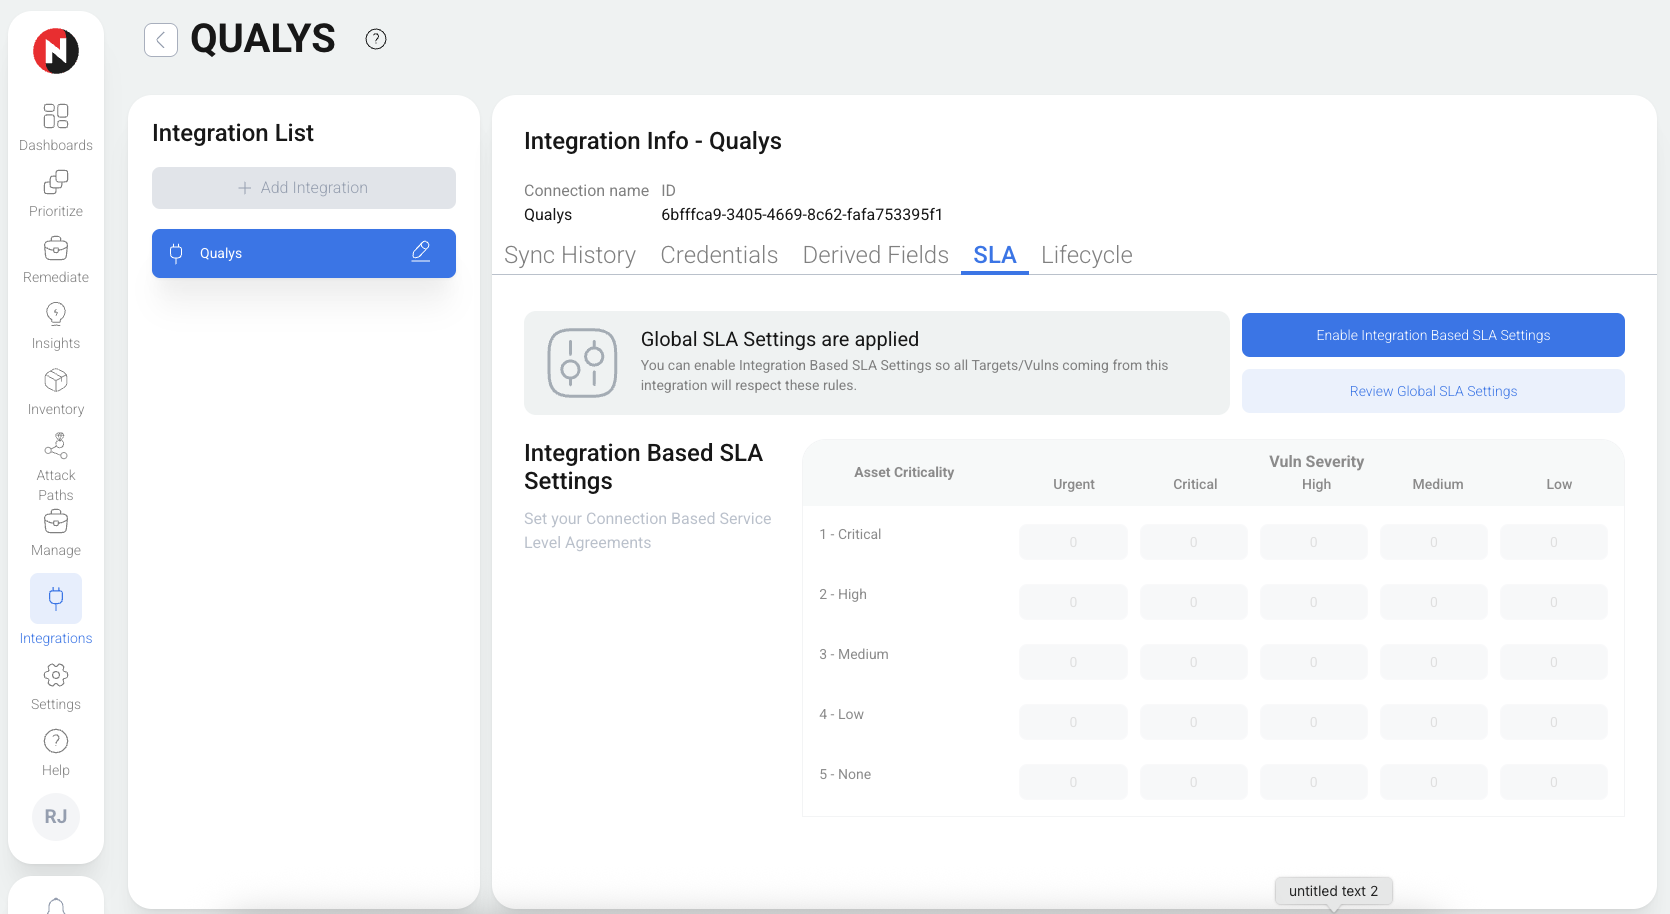Viewport: 1670px width, 914px height.
Task: Click the Urgent column header
Action: pos(1074,484)
